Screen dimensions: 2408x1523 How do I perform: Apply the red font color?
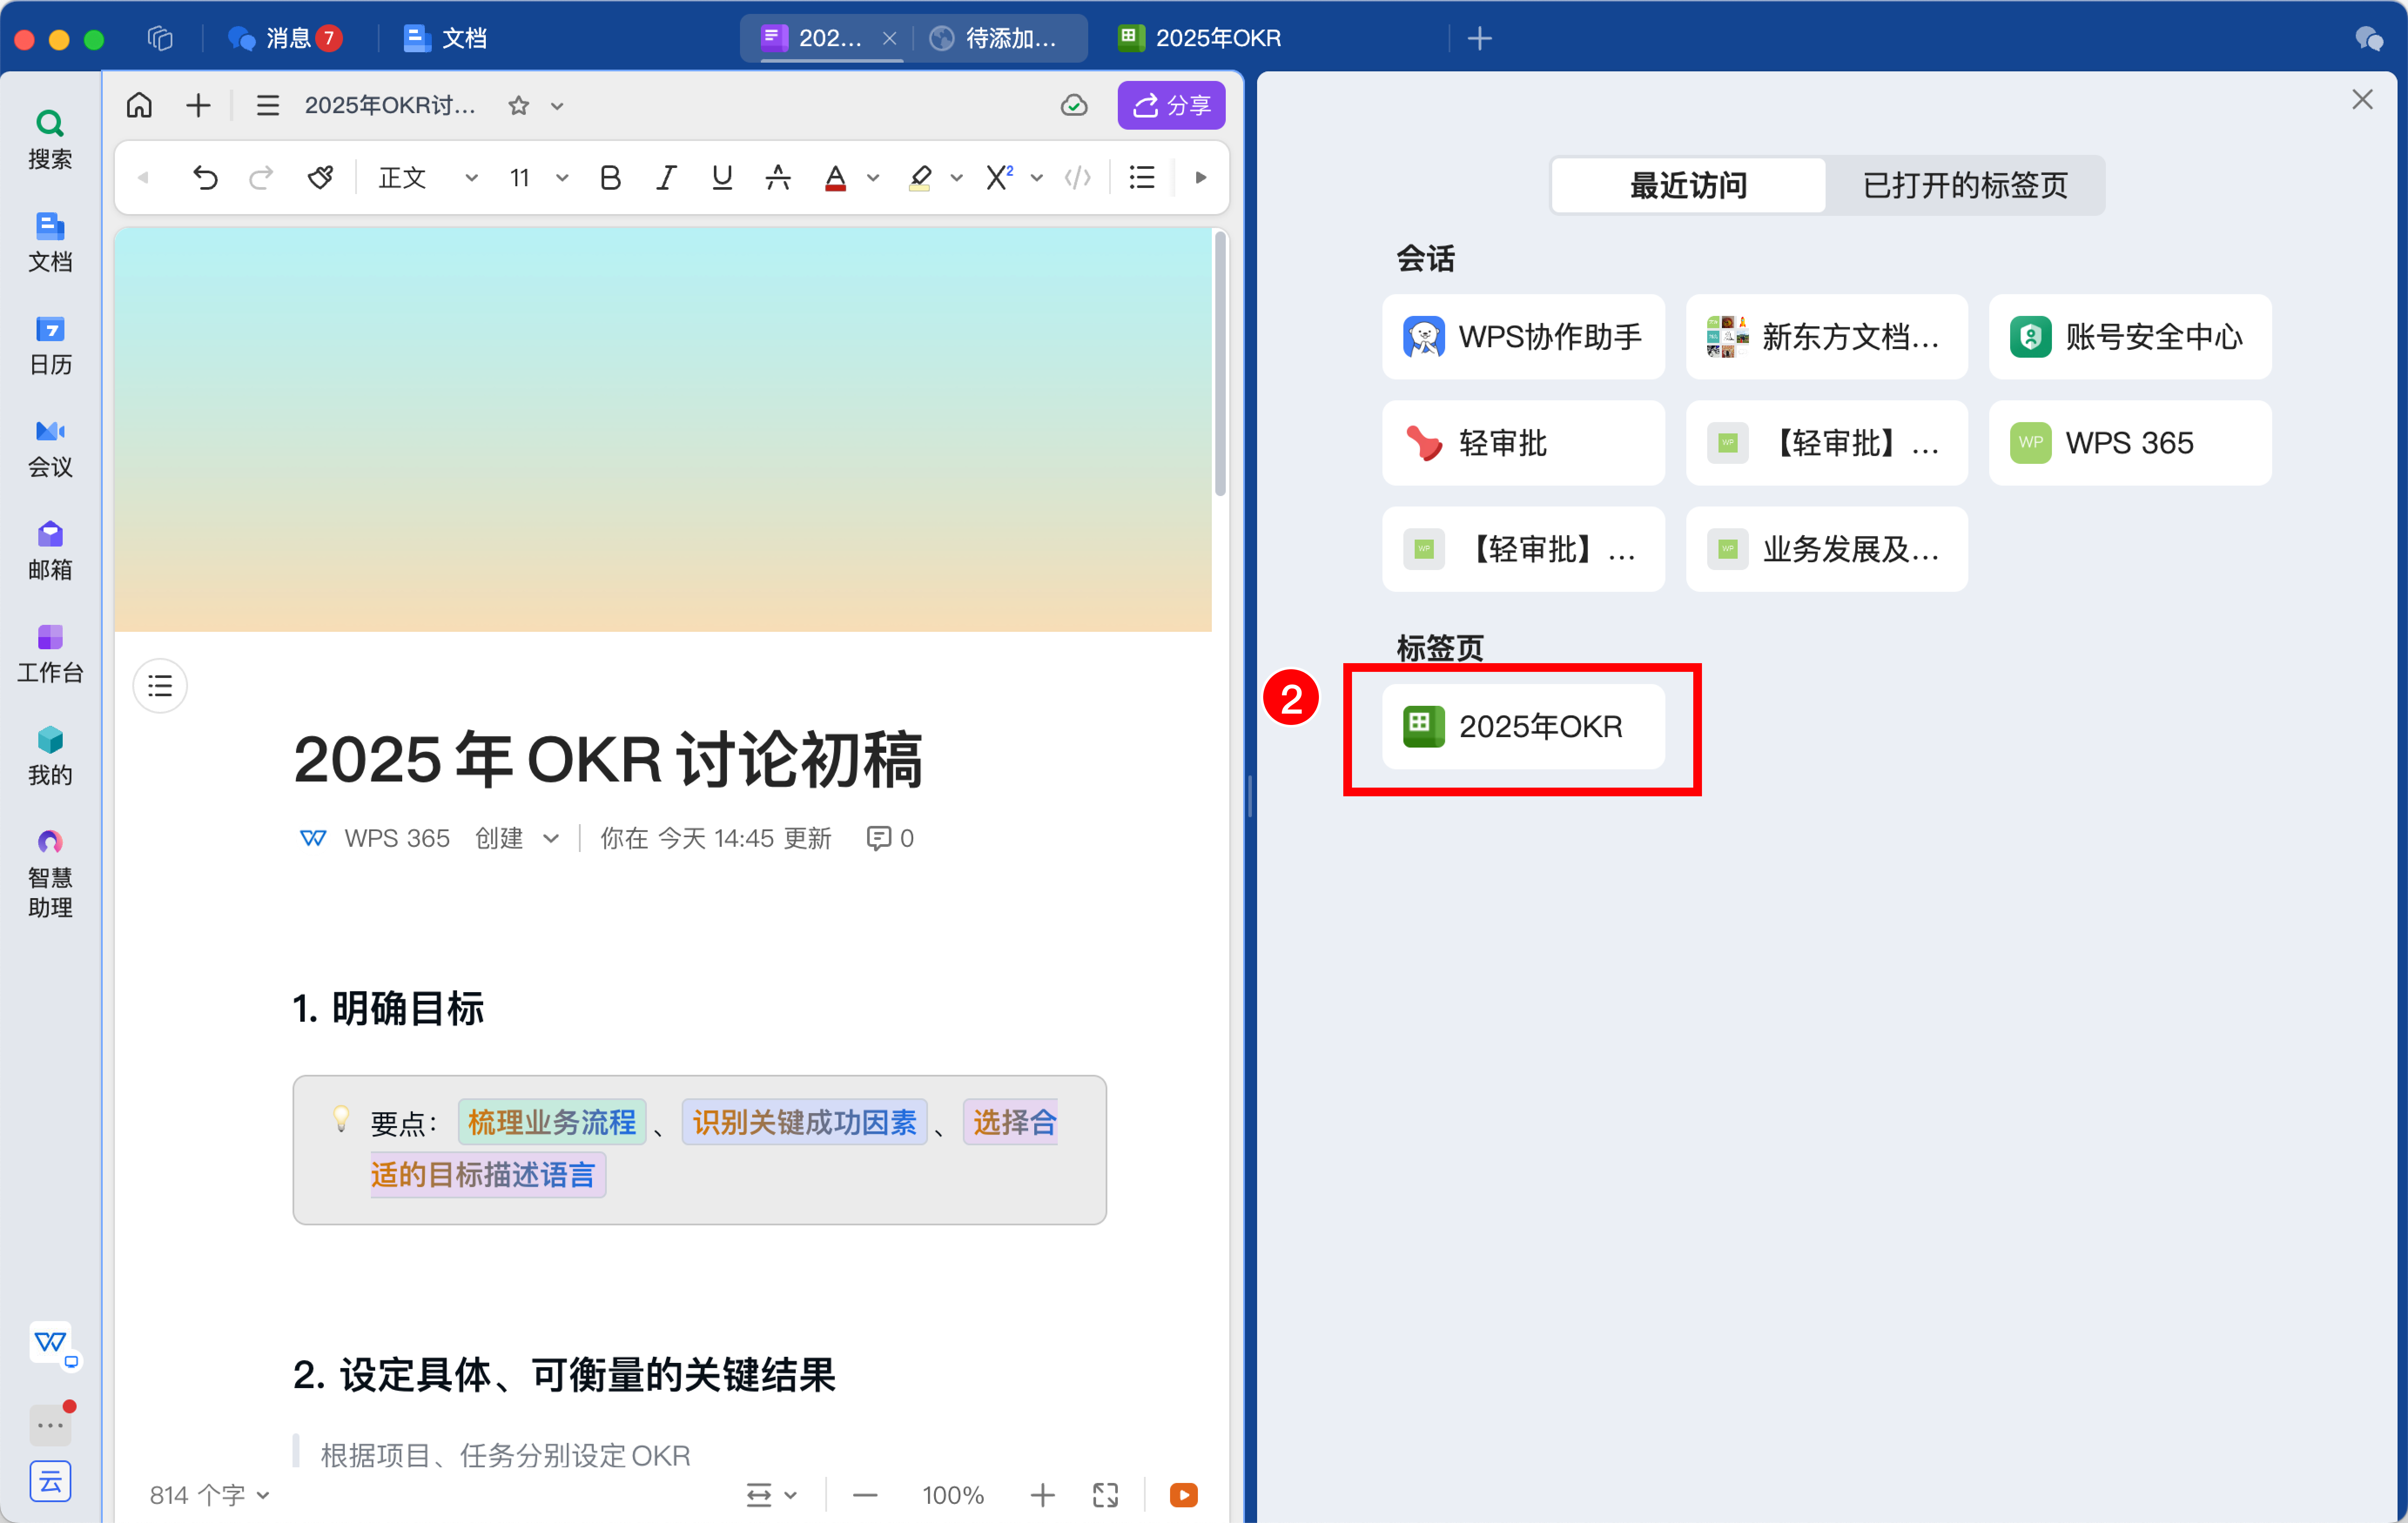836,178
